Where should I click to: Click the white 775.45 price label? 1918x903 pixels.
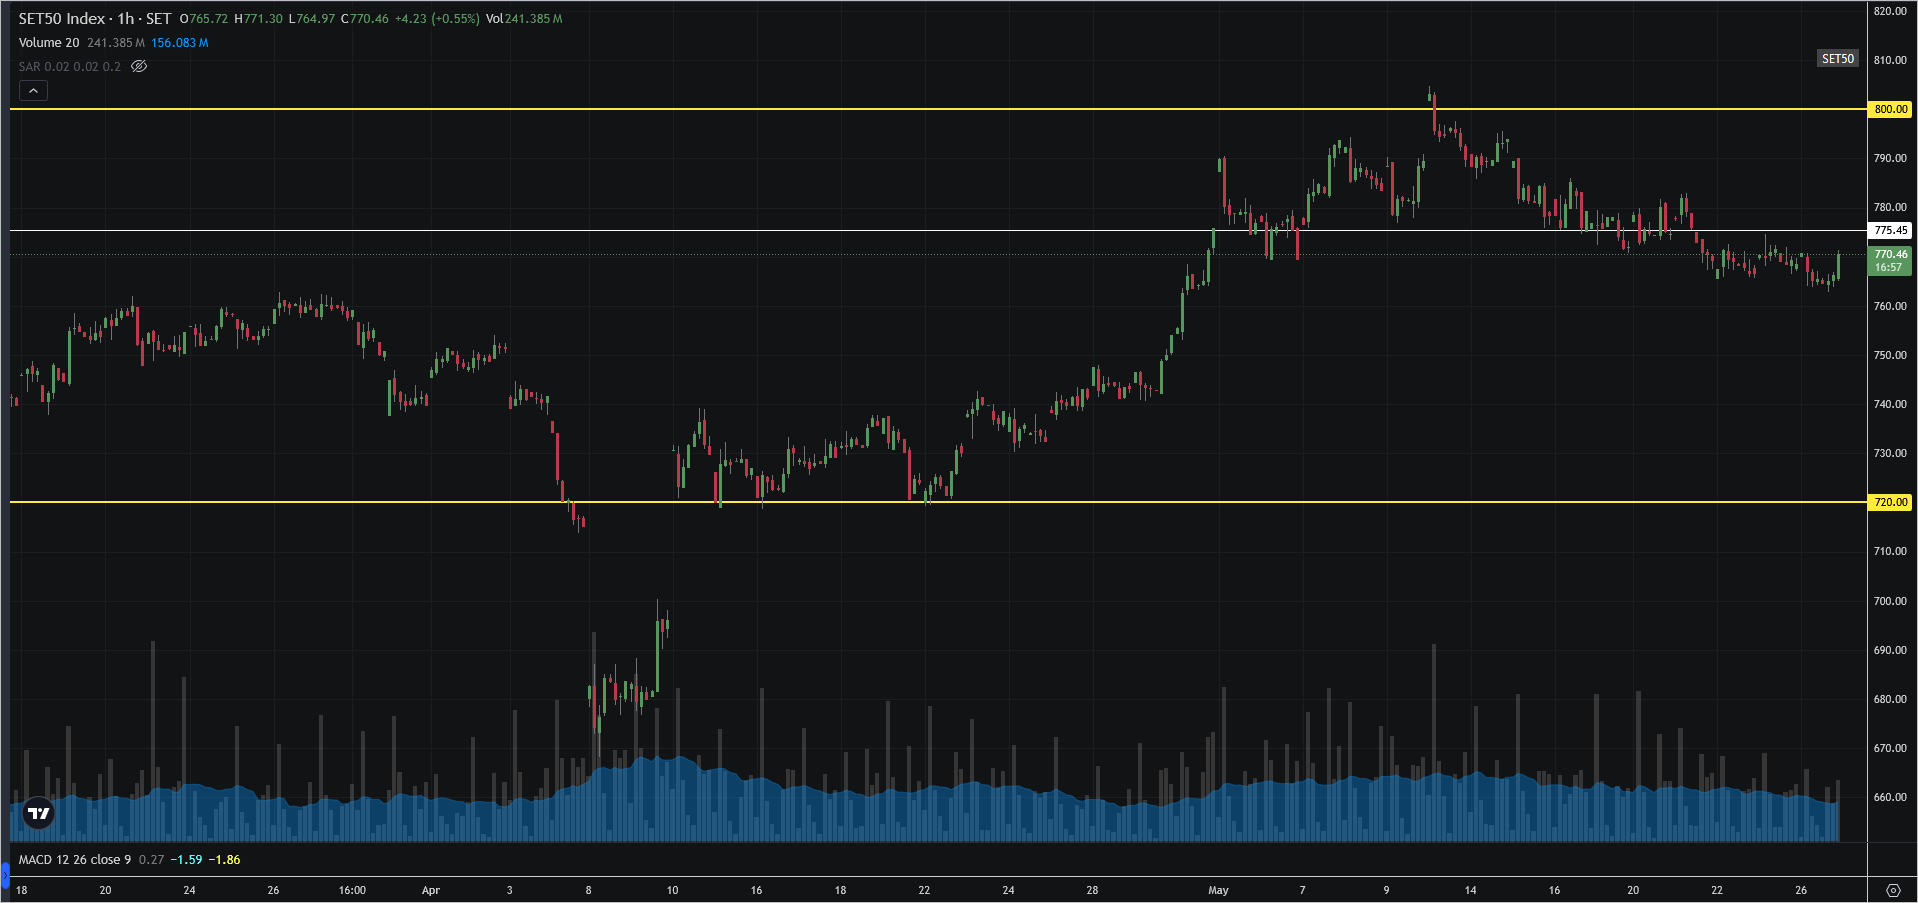pyautogui.click(x=1889, y=230)
